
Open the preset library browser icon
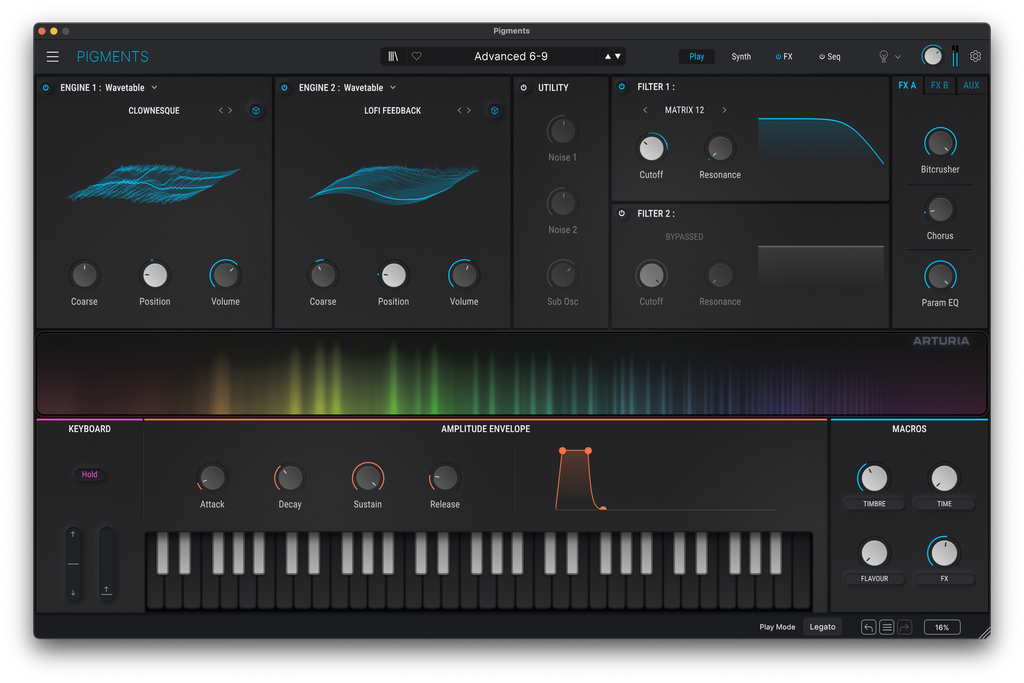point(393,56)
